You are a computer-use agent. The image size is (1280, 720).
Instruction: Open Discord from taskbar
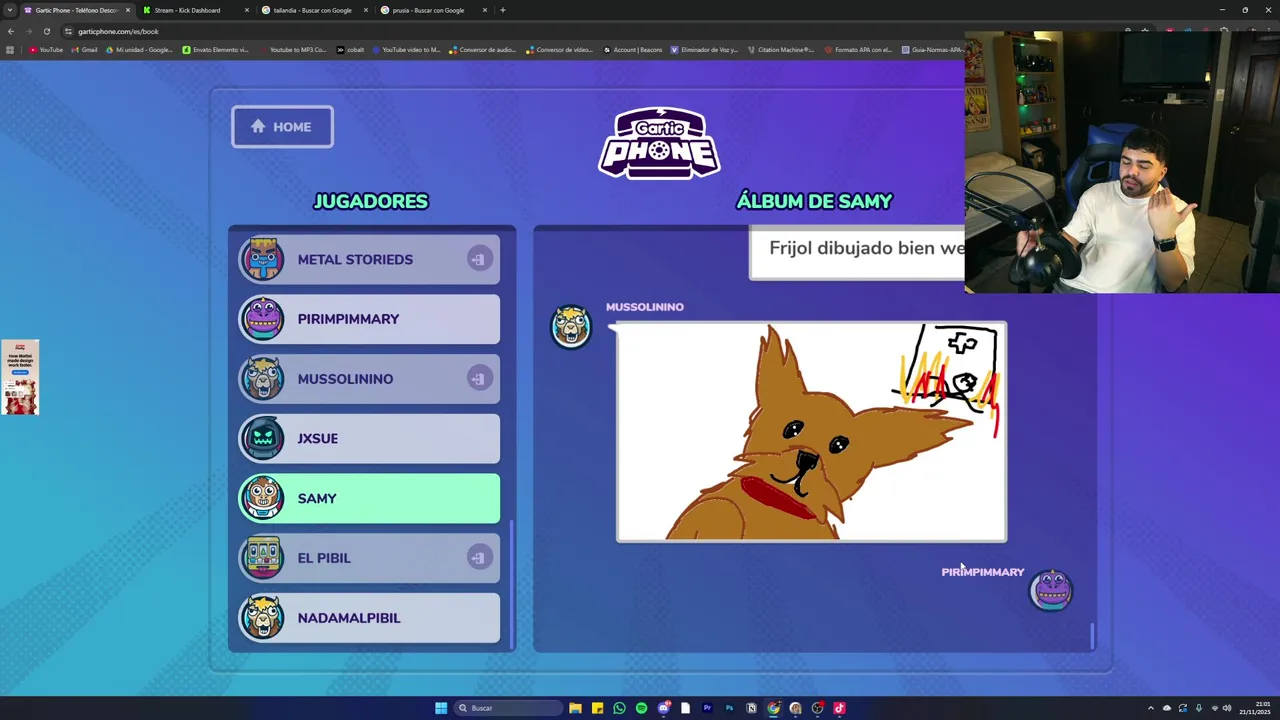click(x=663, y=708)
